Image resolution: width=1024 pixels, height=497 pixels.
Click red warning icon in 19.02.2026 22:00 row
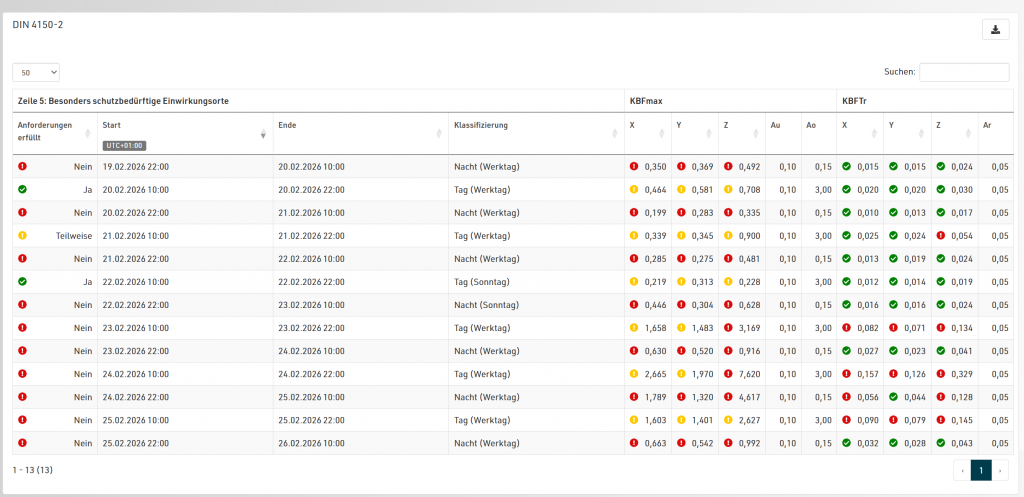tap(22, 166)
